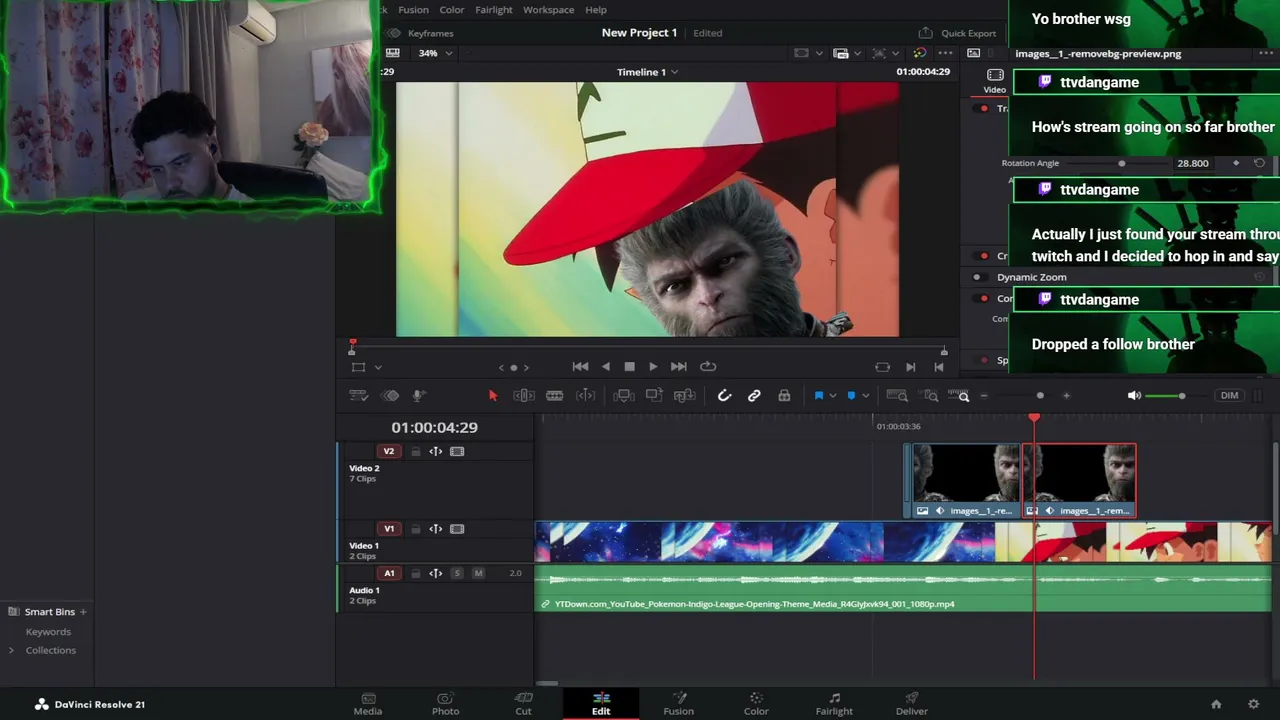The image size is (1280, 720).
Task: Open the Fairlight menu
Action: [494, 10]
